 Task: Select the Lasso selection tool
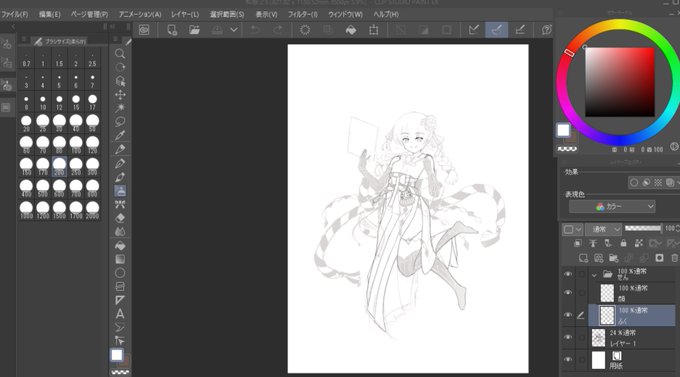pyautogui.click(x=120, y=121)
